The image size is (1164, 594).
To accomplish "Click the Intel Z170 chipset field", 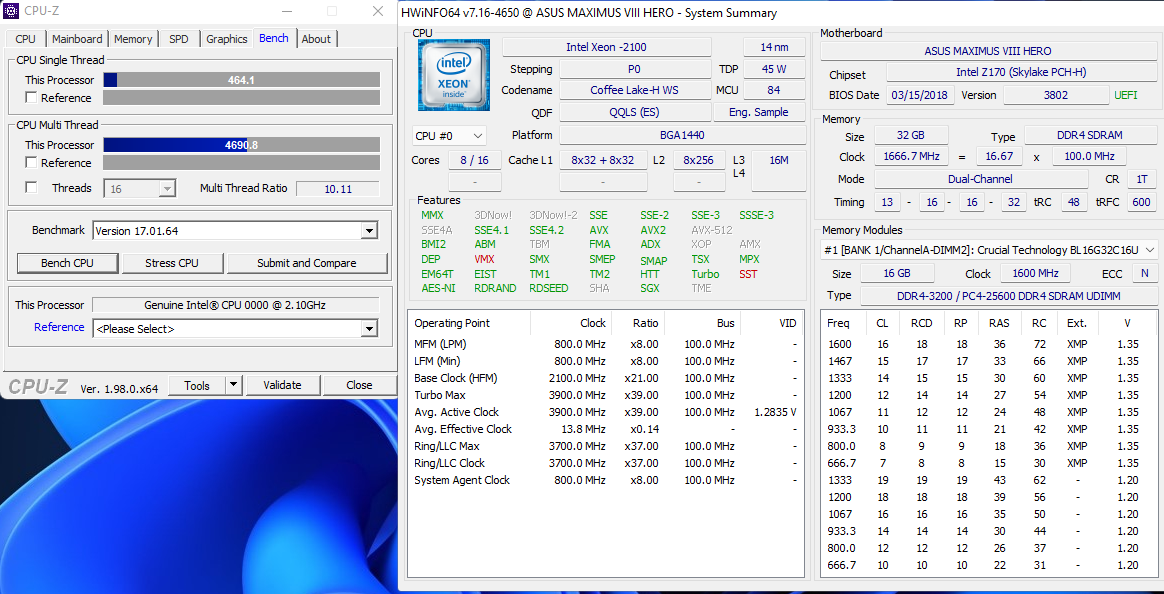I will (x=1020, y=74).
